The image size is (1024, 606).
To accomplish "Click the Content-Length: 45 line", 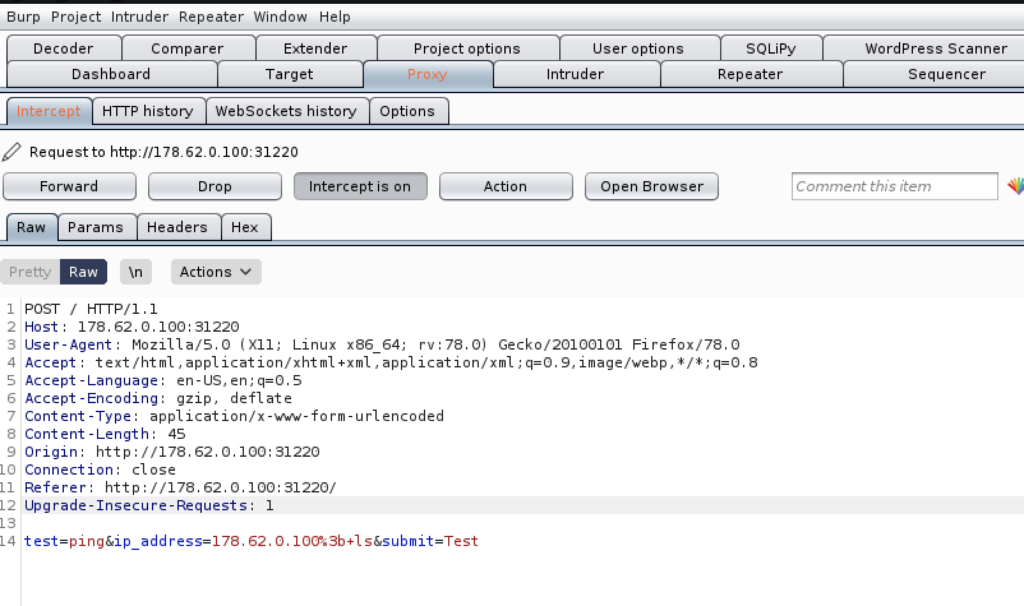I will tap(105, 434).
